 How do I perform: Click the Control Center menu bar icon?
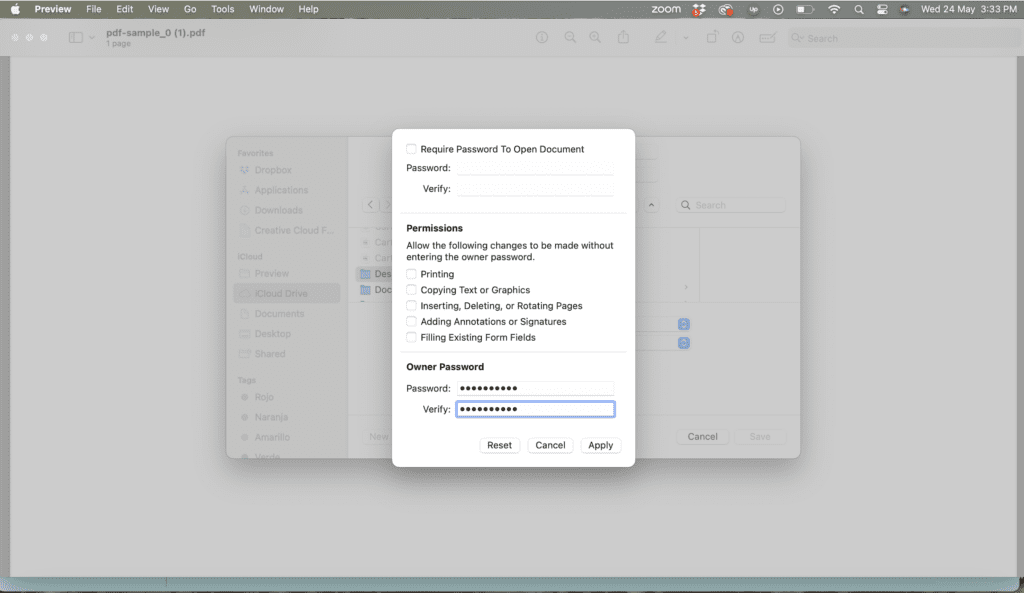point(881,9)
